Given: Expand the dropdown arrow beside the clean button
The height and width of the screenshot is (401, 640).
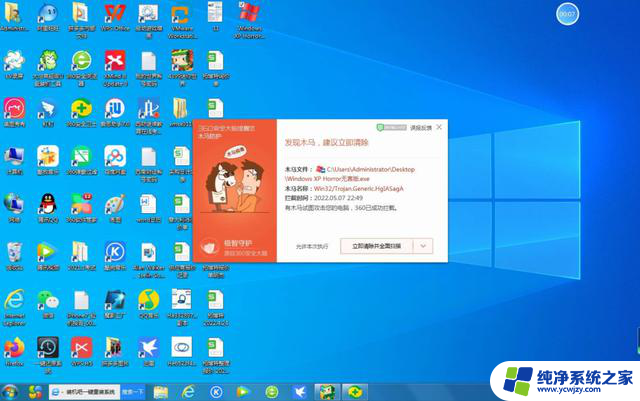Looking at the screenshot, I should [x=423, y=246].
